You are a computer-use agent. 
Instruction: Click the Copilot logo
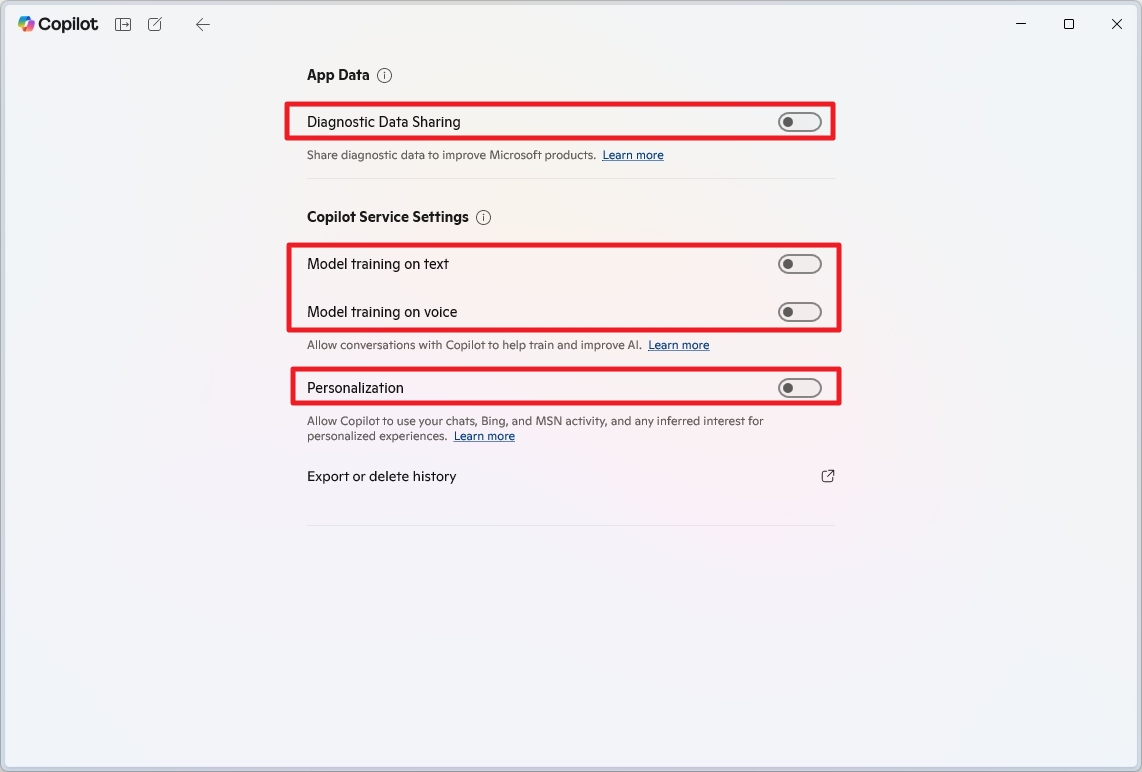tap(57, 24)
